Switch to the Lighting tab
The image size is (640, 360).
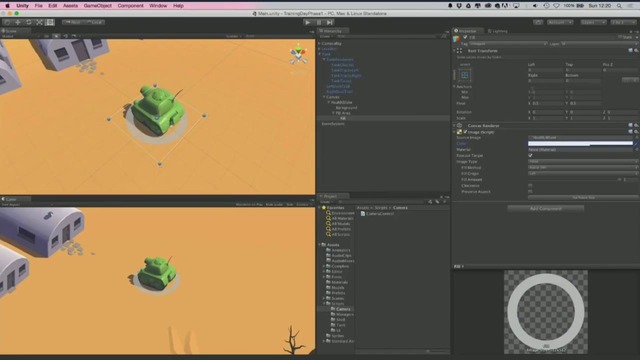498,31
